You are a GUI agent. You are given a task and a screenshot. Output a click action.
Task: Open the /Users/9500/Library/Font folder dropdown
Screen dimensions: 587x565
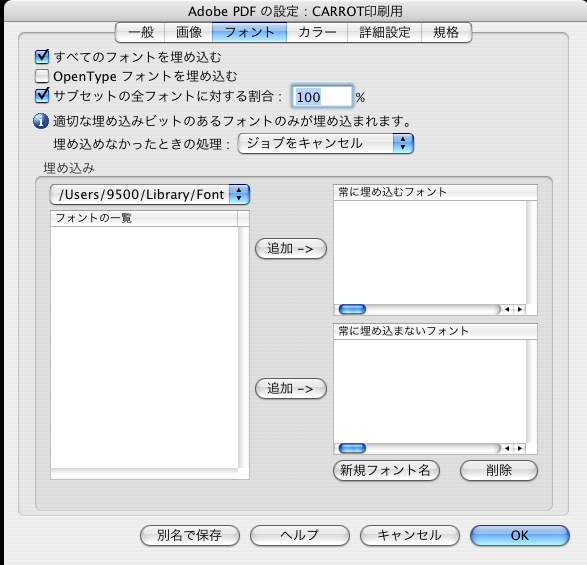[149, 194]
